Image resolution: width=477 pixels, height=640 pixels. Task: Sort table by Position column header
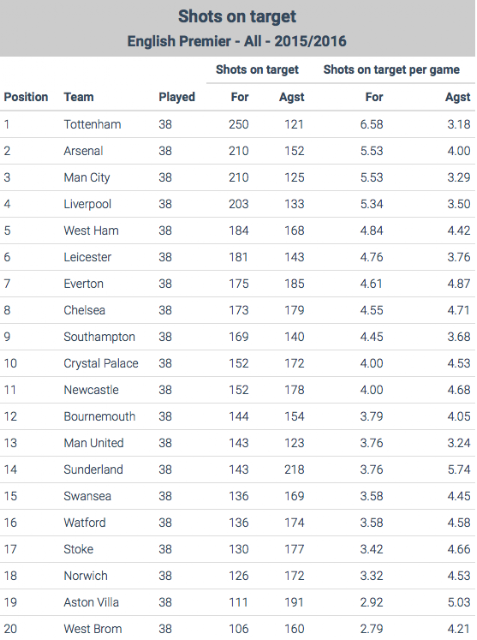(x=26, y=97)
